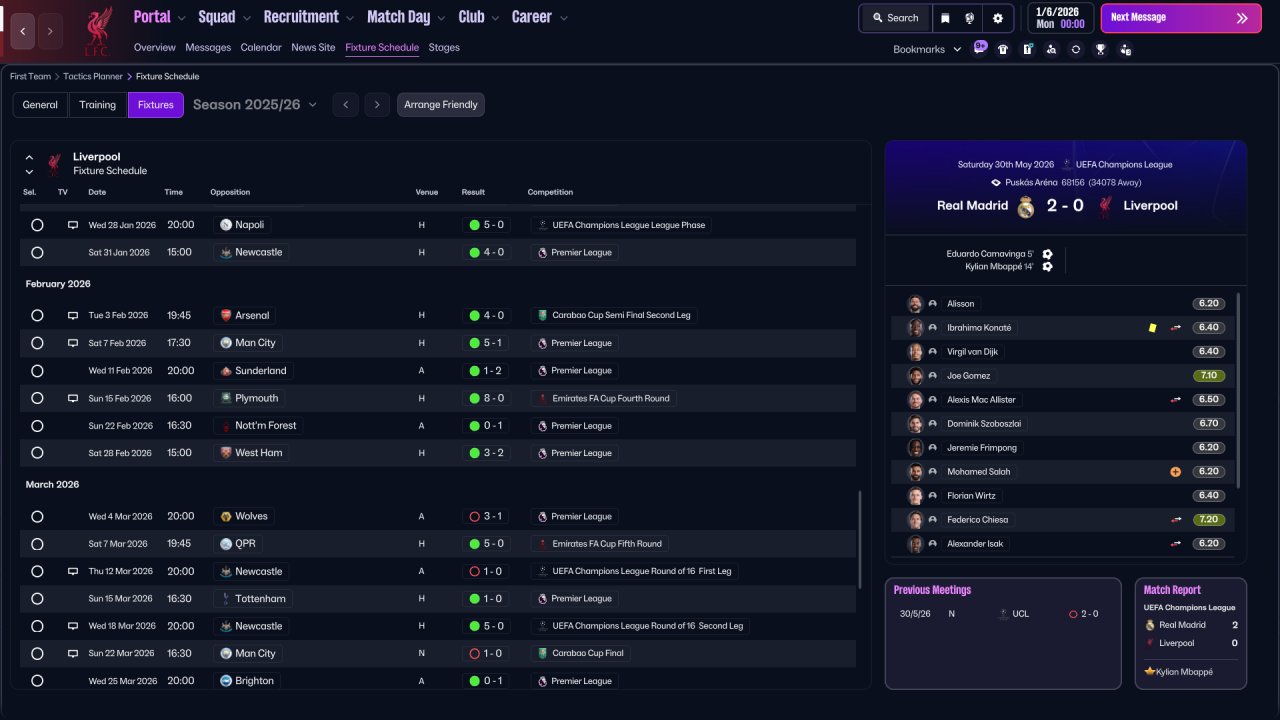Select the radio button for the Arsenal fixture
The image size is (1280, 720).
coord(37,315)
